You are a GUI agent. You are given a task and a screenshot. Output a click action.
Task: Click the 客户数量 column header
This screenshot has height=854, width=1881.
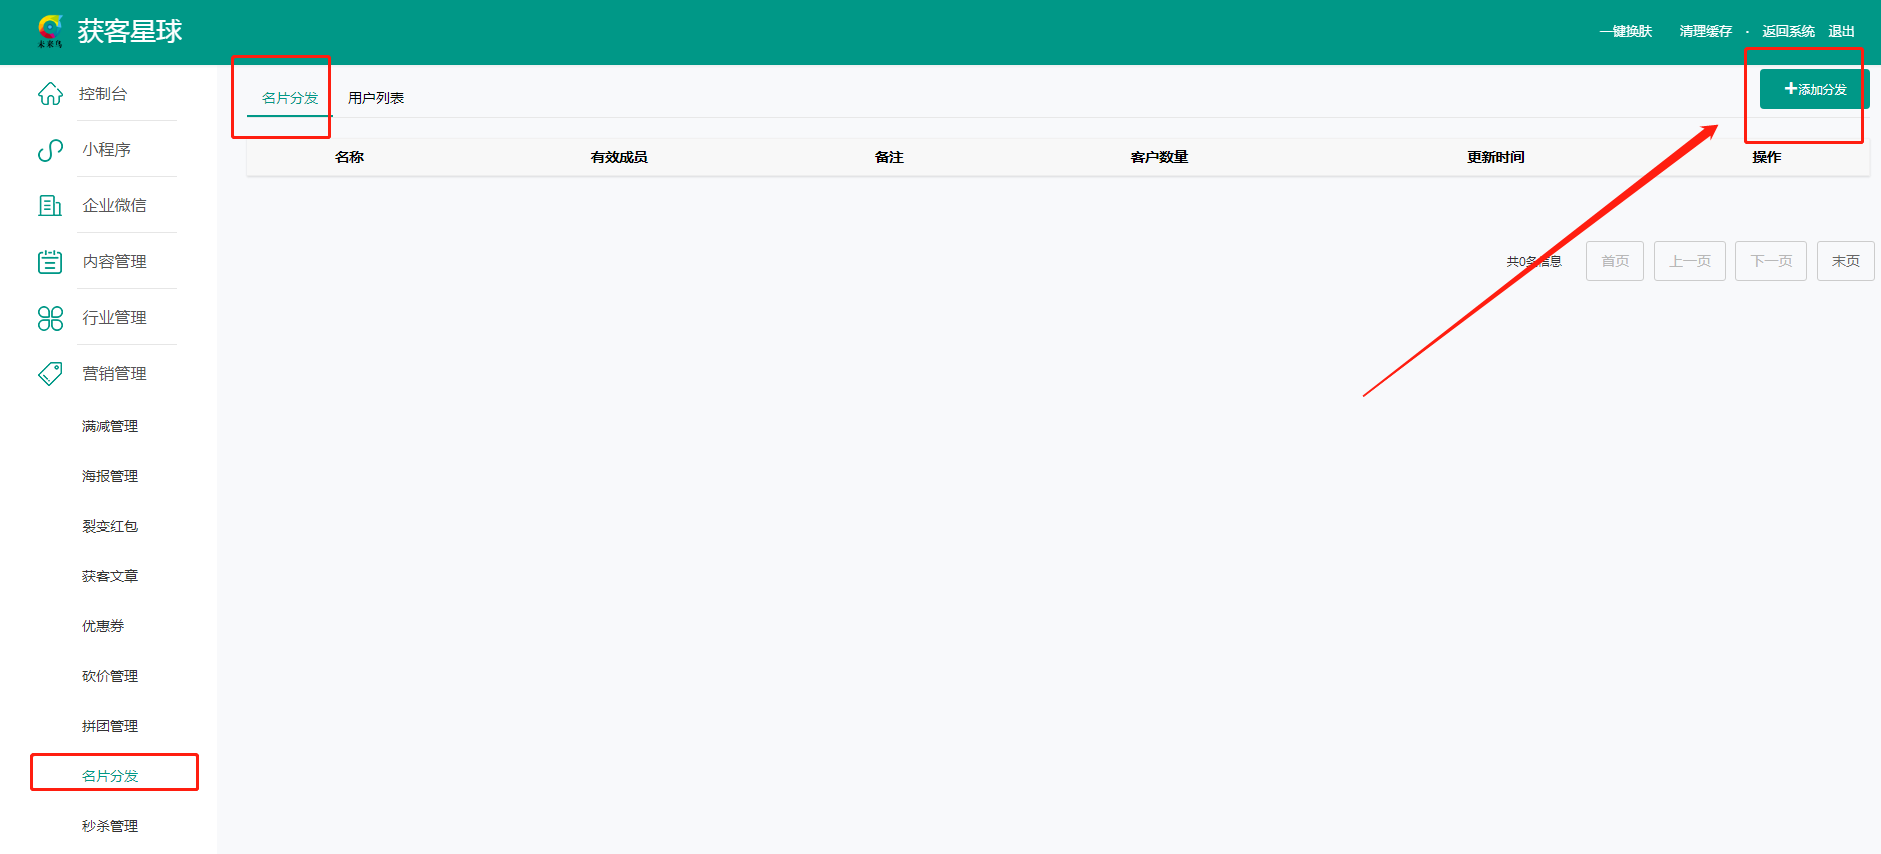pos(1159,157)
